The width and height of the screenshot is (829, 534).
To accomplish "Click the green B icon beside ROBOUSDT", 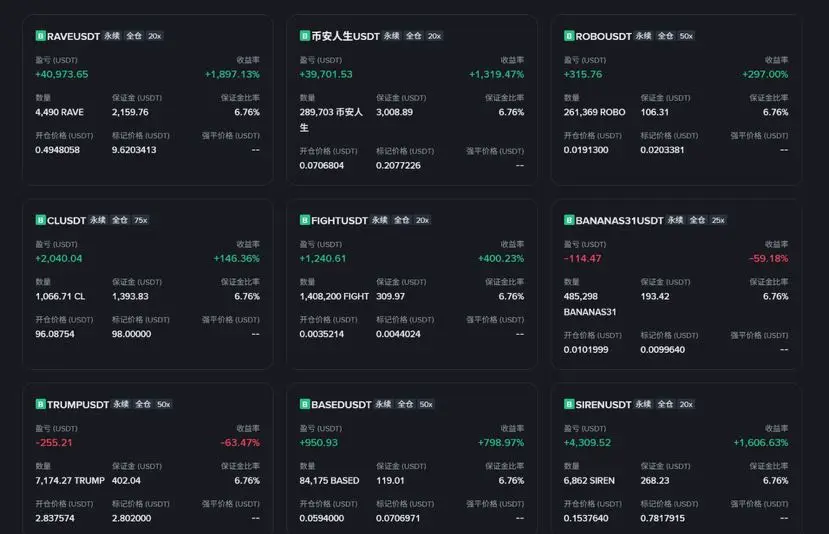I will [x=569, y=36].
